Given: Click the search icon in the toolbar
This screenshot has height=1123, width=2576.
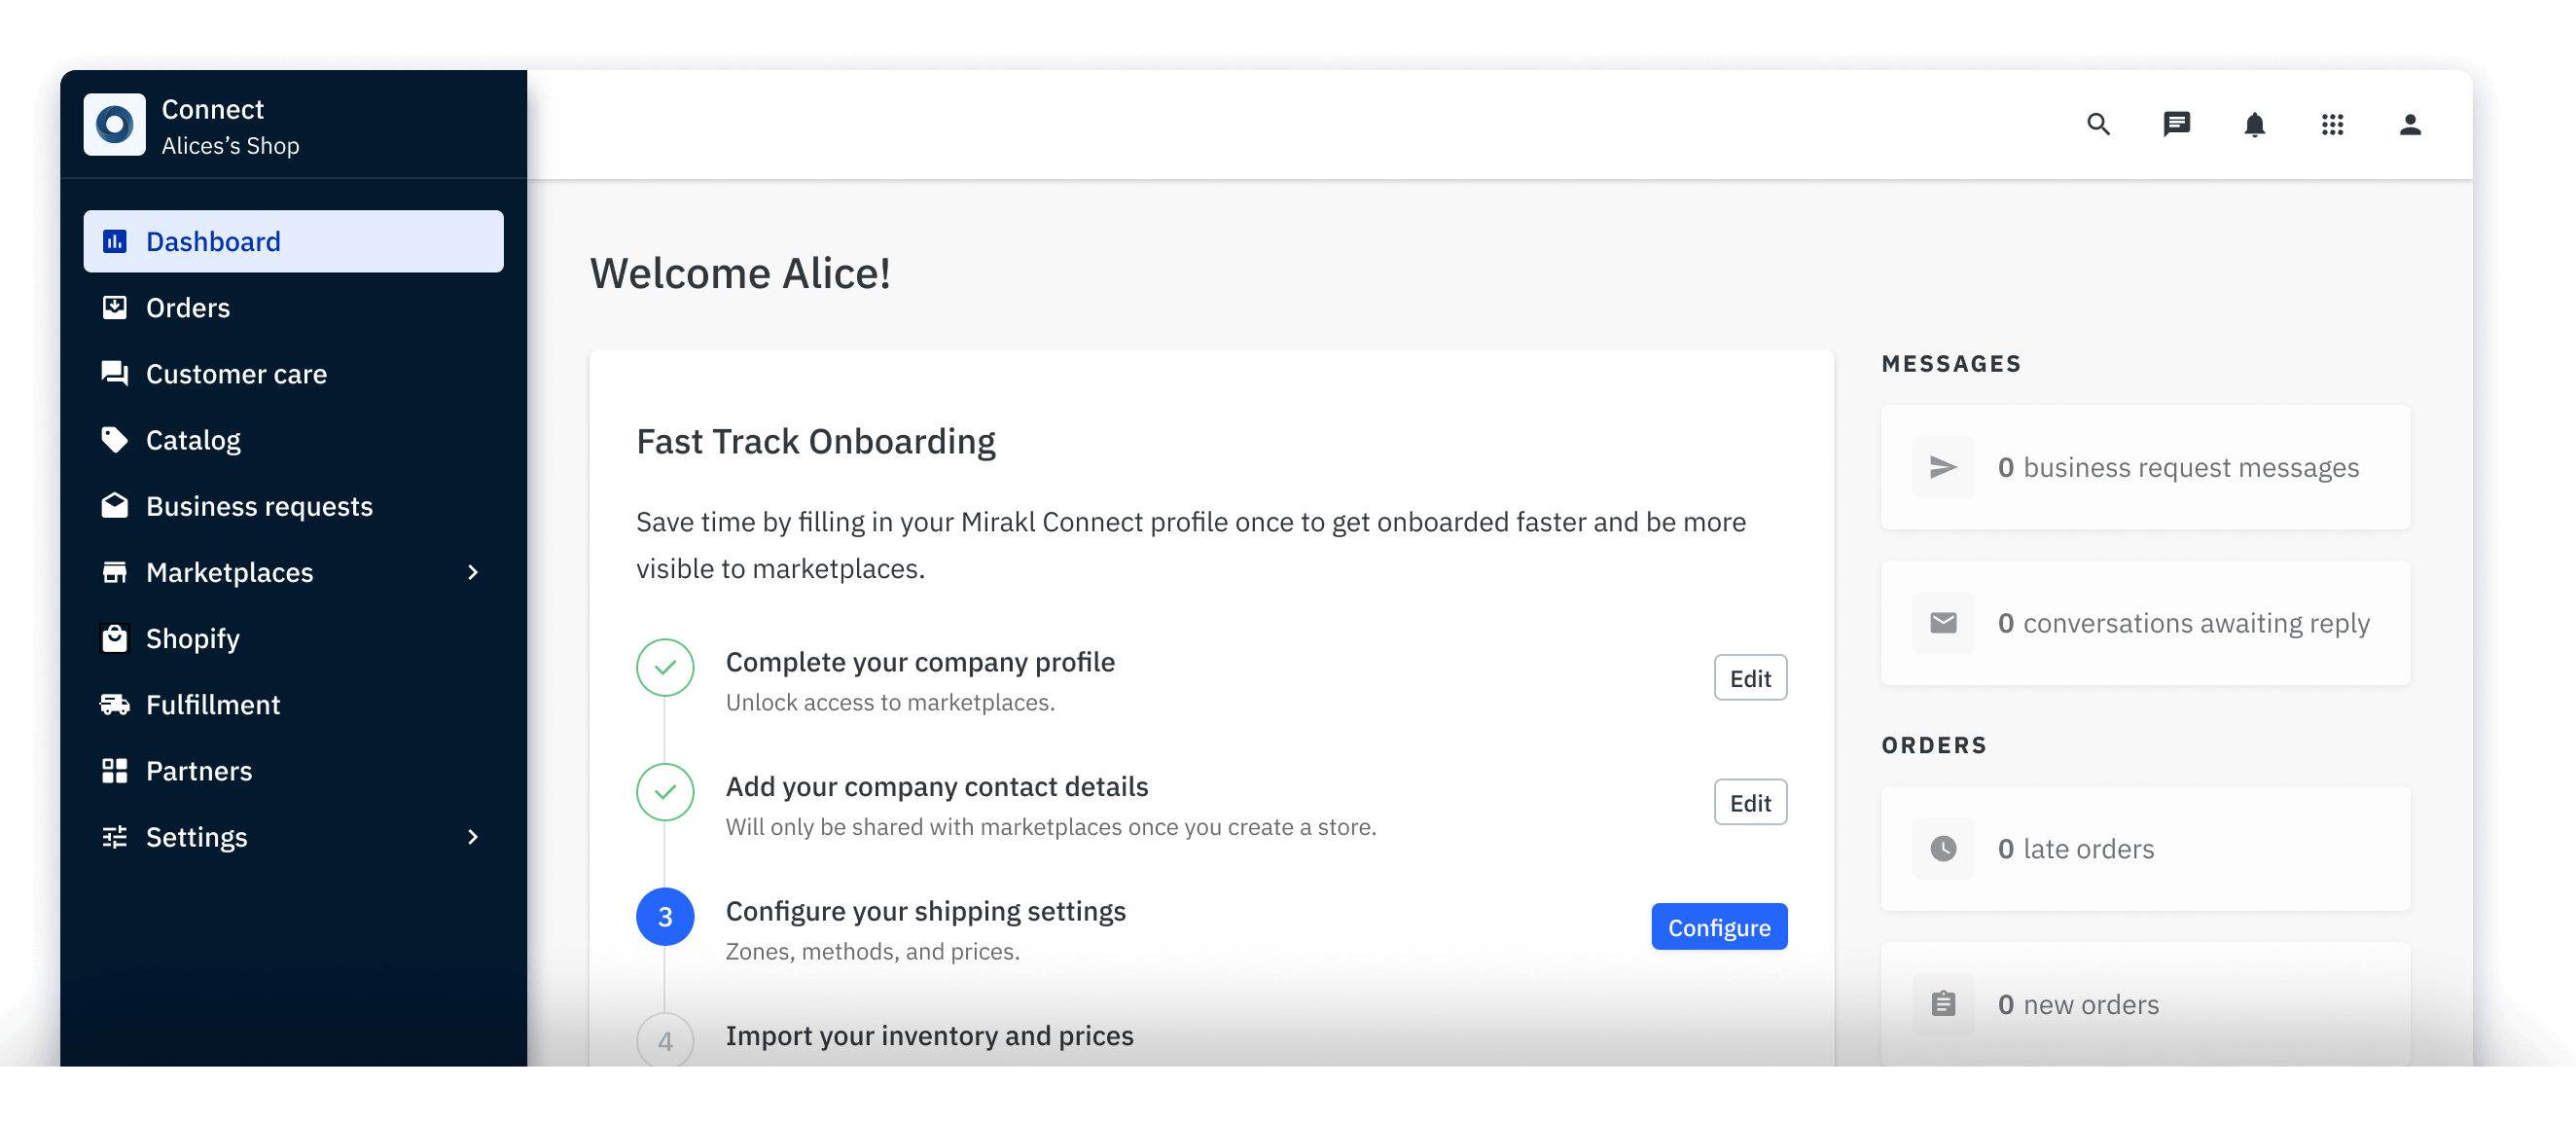Looking at the screenshot, I should coord(2099,125).
